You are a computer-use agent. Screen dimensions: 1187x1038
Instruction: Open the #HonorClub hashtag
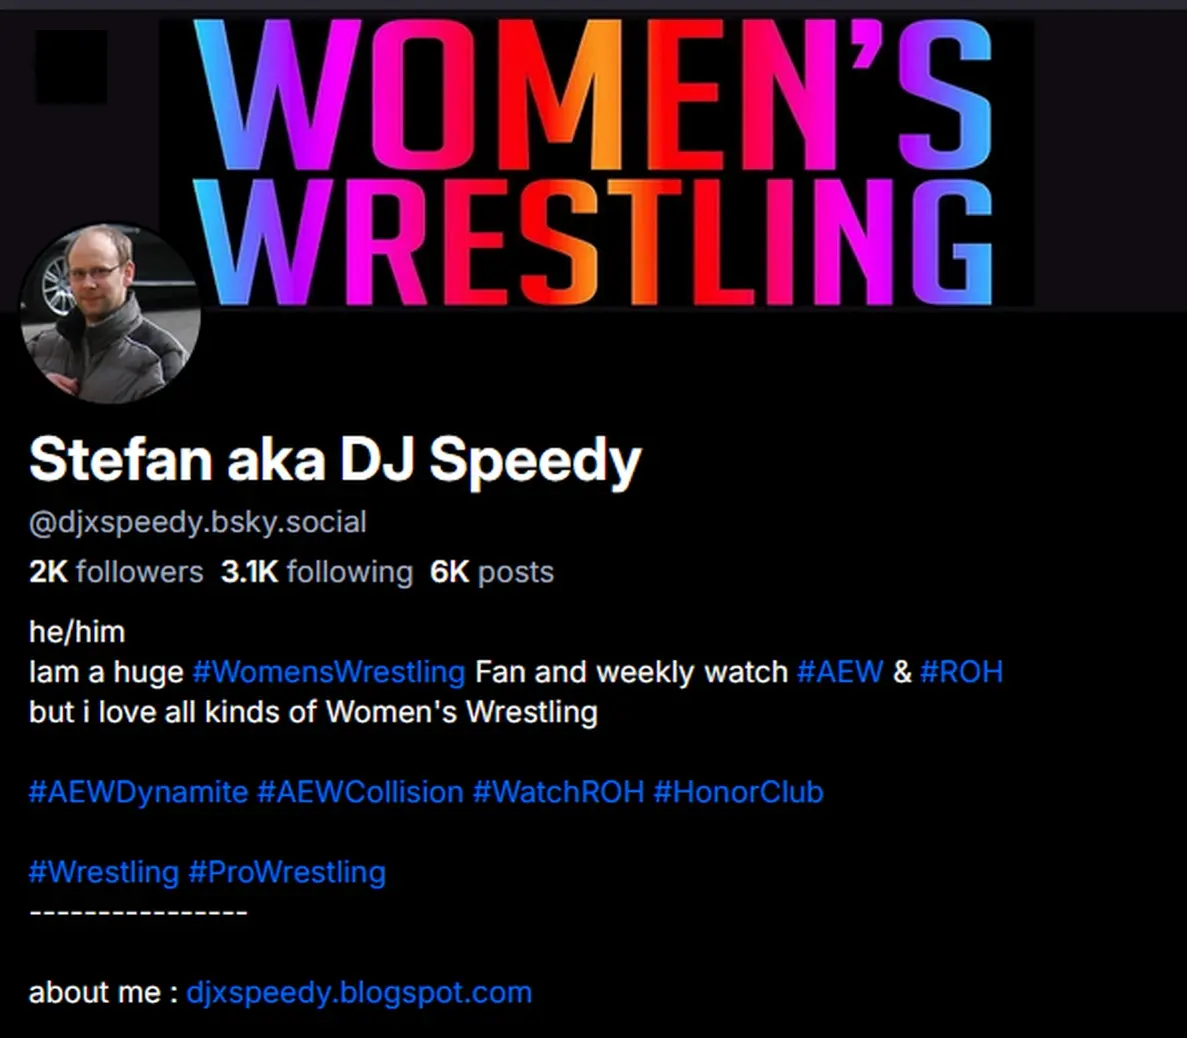pos(738,793)
